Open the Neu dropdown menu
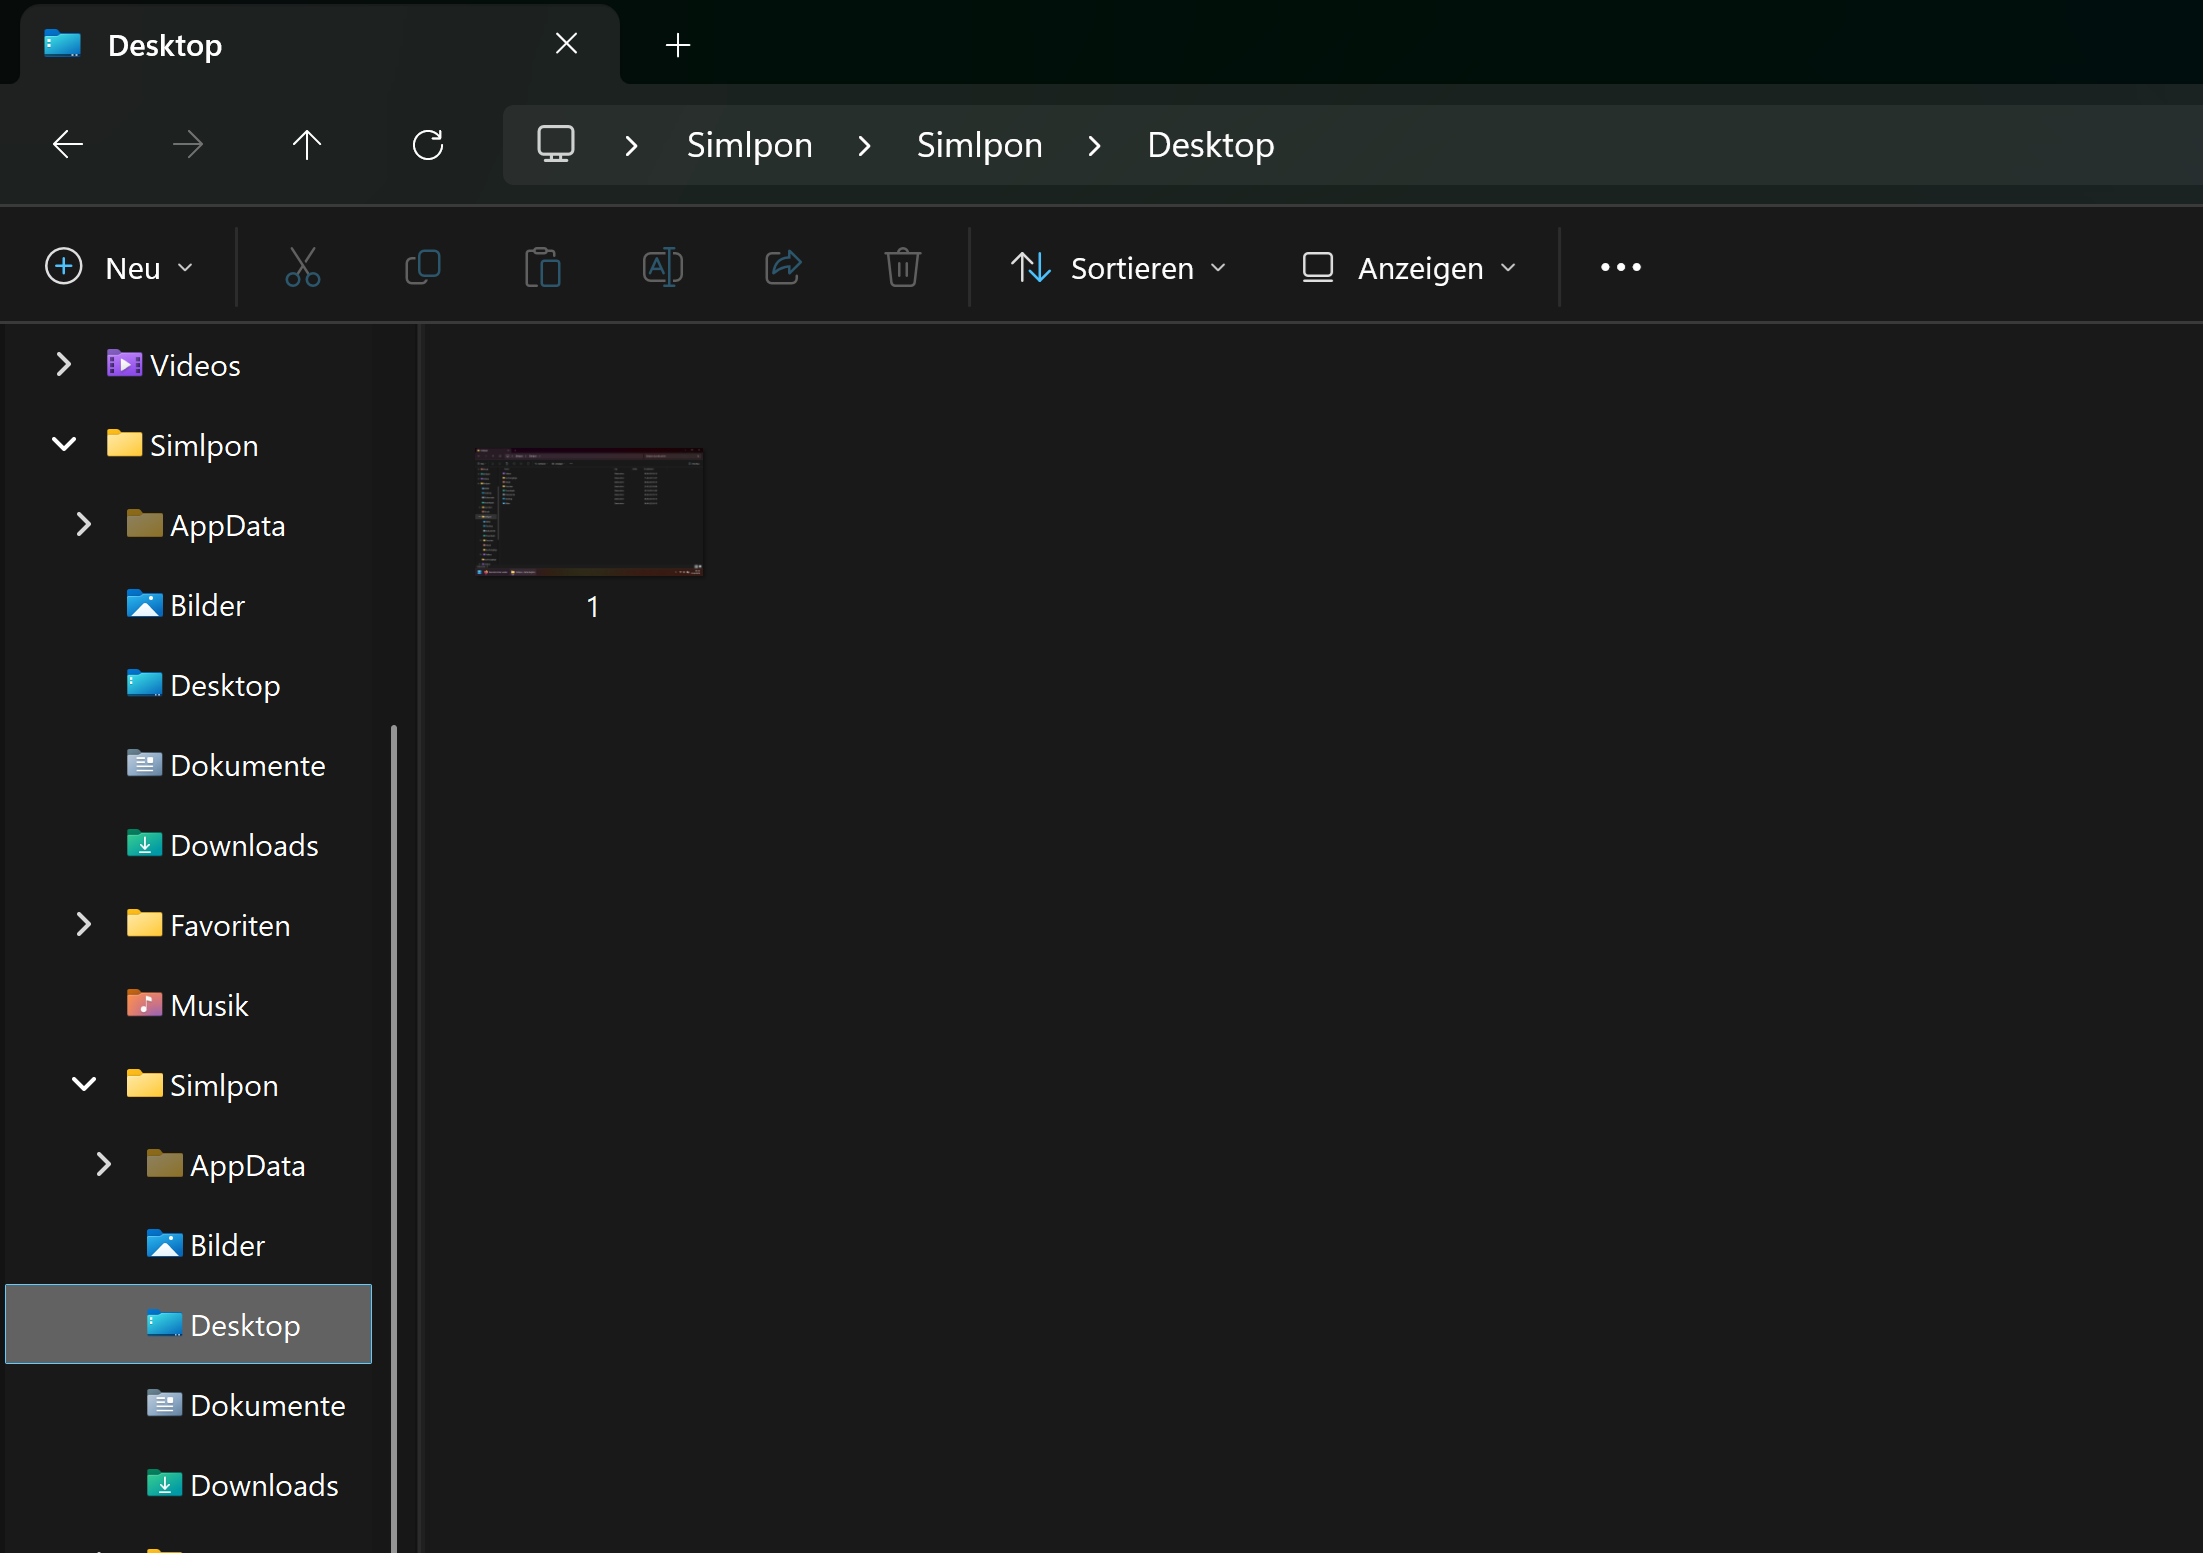This screenshot has height=1553, width=2203. tap(119, 267)
